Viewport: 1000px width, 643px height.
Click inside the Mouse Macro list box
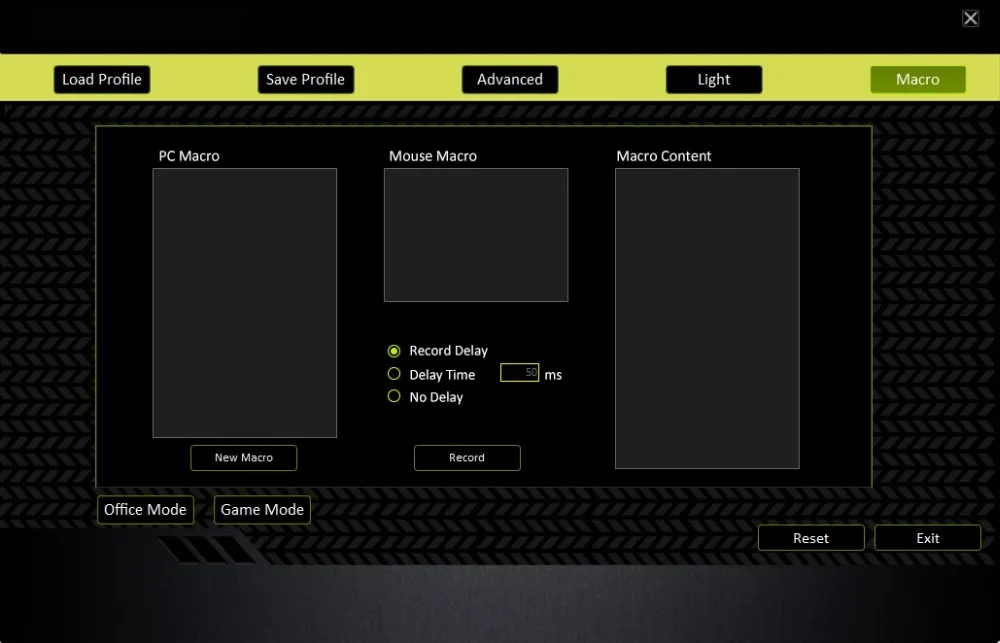coord(476,235)
